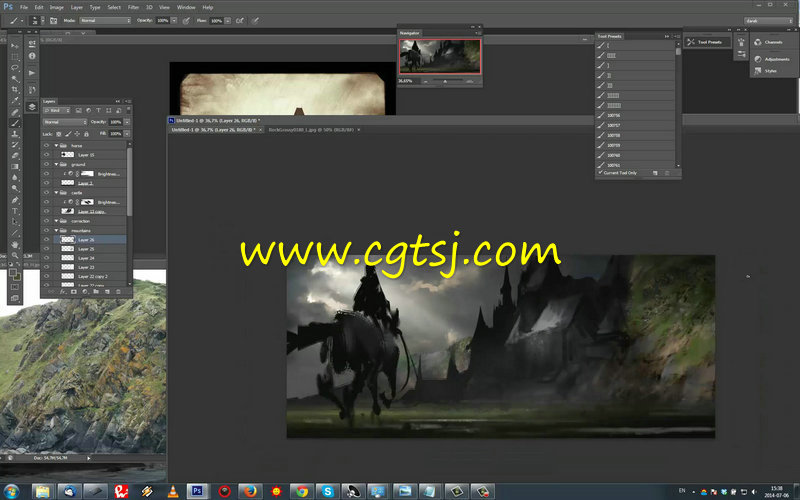This screenshot has width=800, height=500.
Task: Select the Brush tool in the toolbox
Action: click(15, 123)
